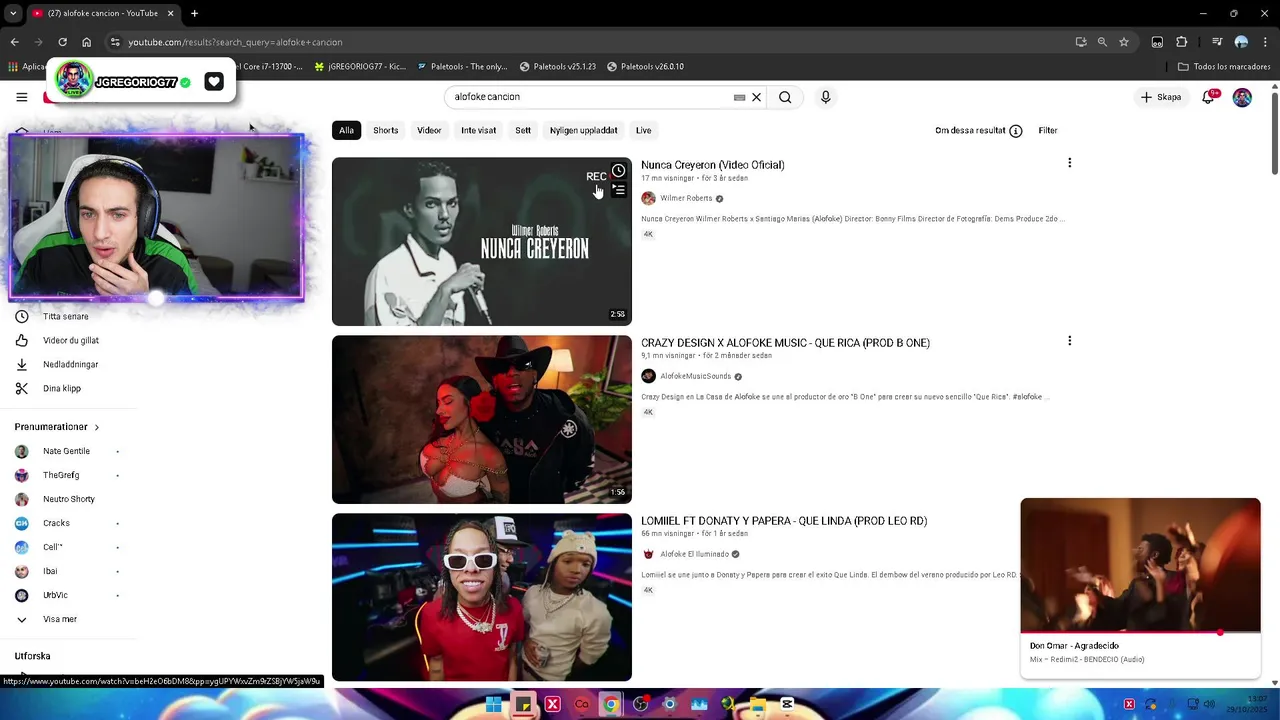Select the Sett filter chip
Viewport: 1280px width, 720px height.
click(523, 130)
